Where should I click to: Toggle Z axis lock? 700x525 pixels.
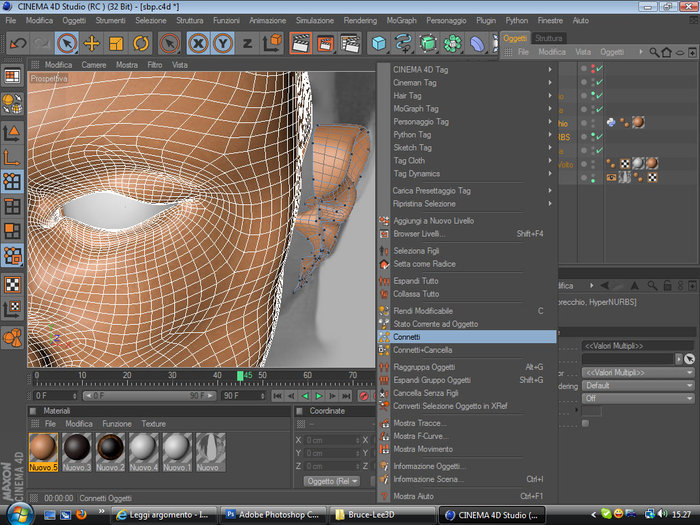click(247, 43)
